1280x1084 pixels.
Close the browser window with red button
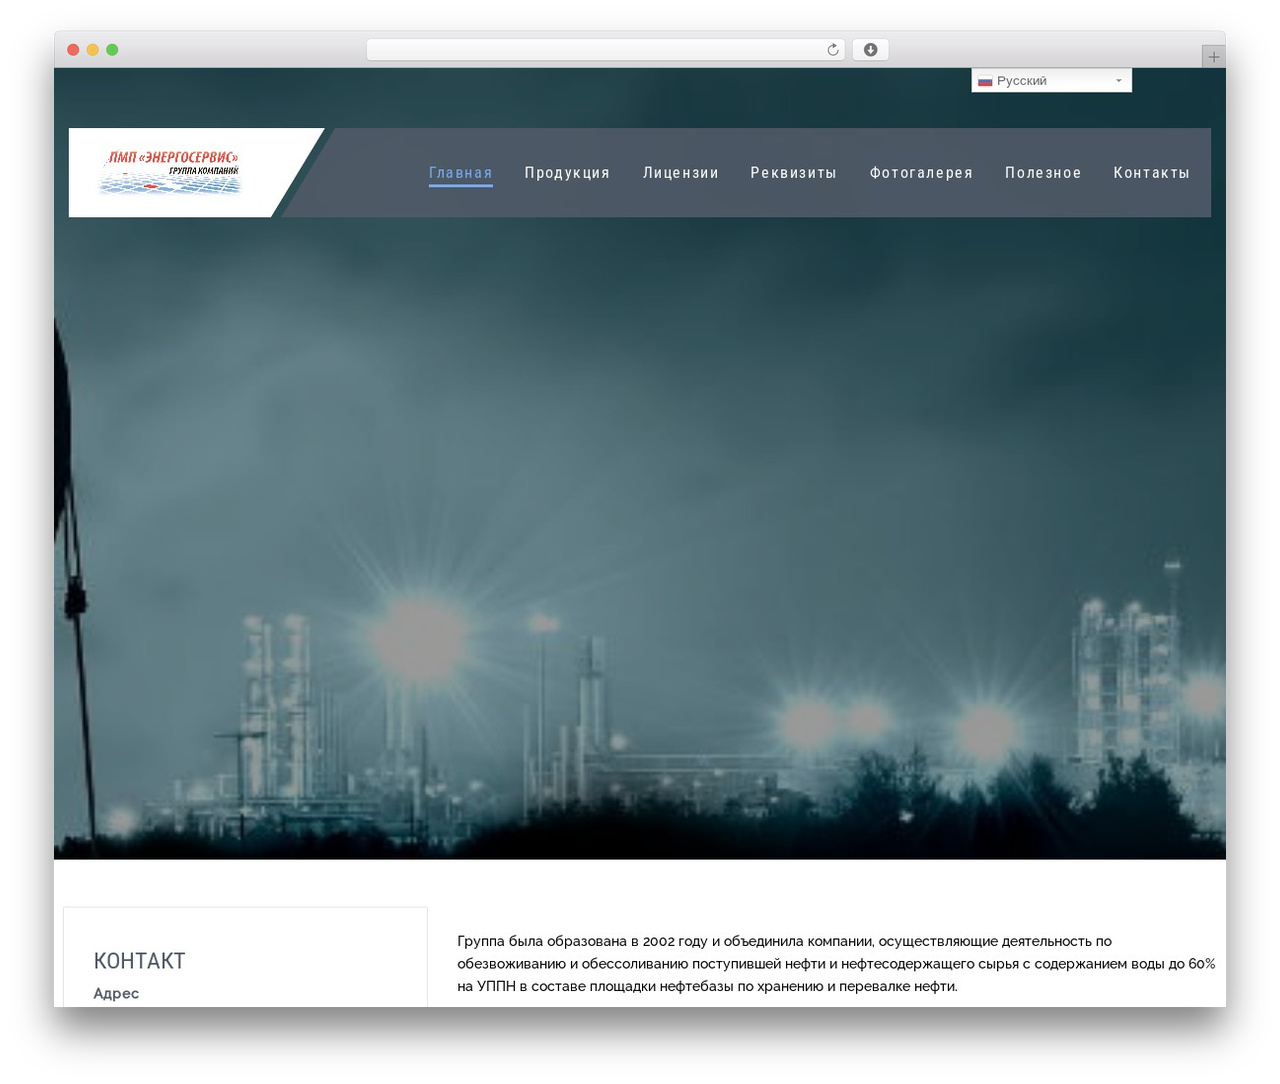(x=73, y=50)
